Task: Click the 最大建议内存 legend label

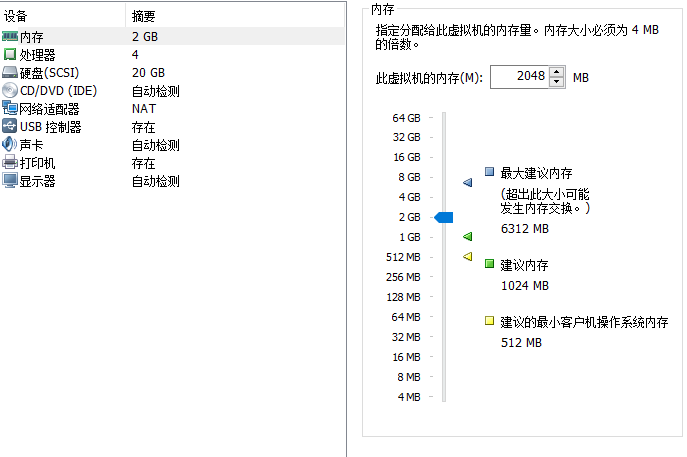Action: pos(536,173)
